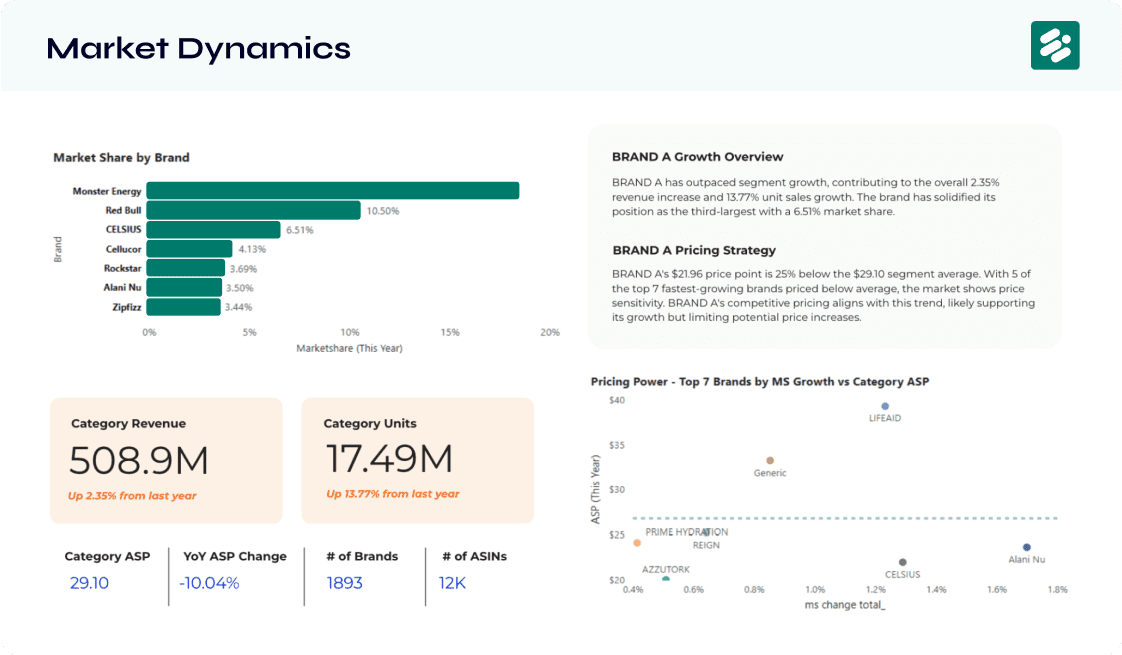Screen dimensions: 1122x655
Task: Click the Cellucor 4.13% bar
Action: click(190, 248)
